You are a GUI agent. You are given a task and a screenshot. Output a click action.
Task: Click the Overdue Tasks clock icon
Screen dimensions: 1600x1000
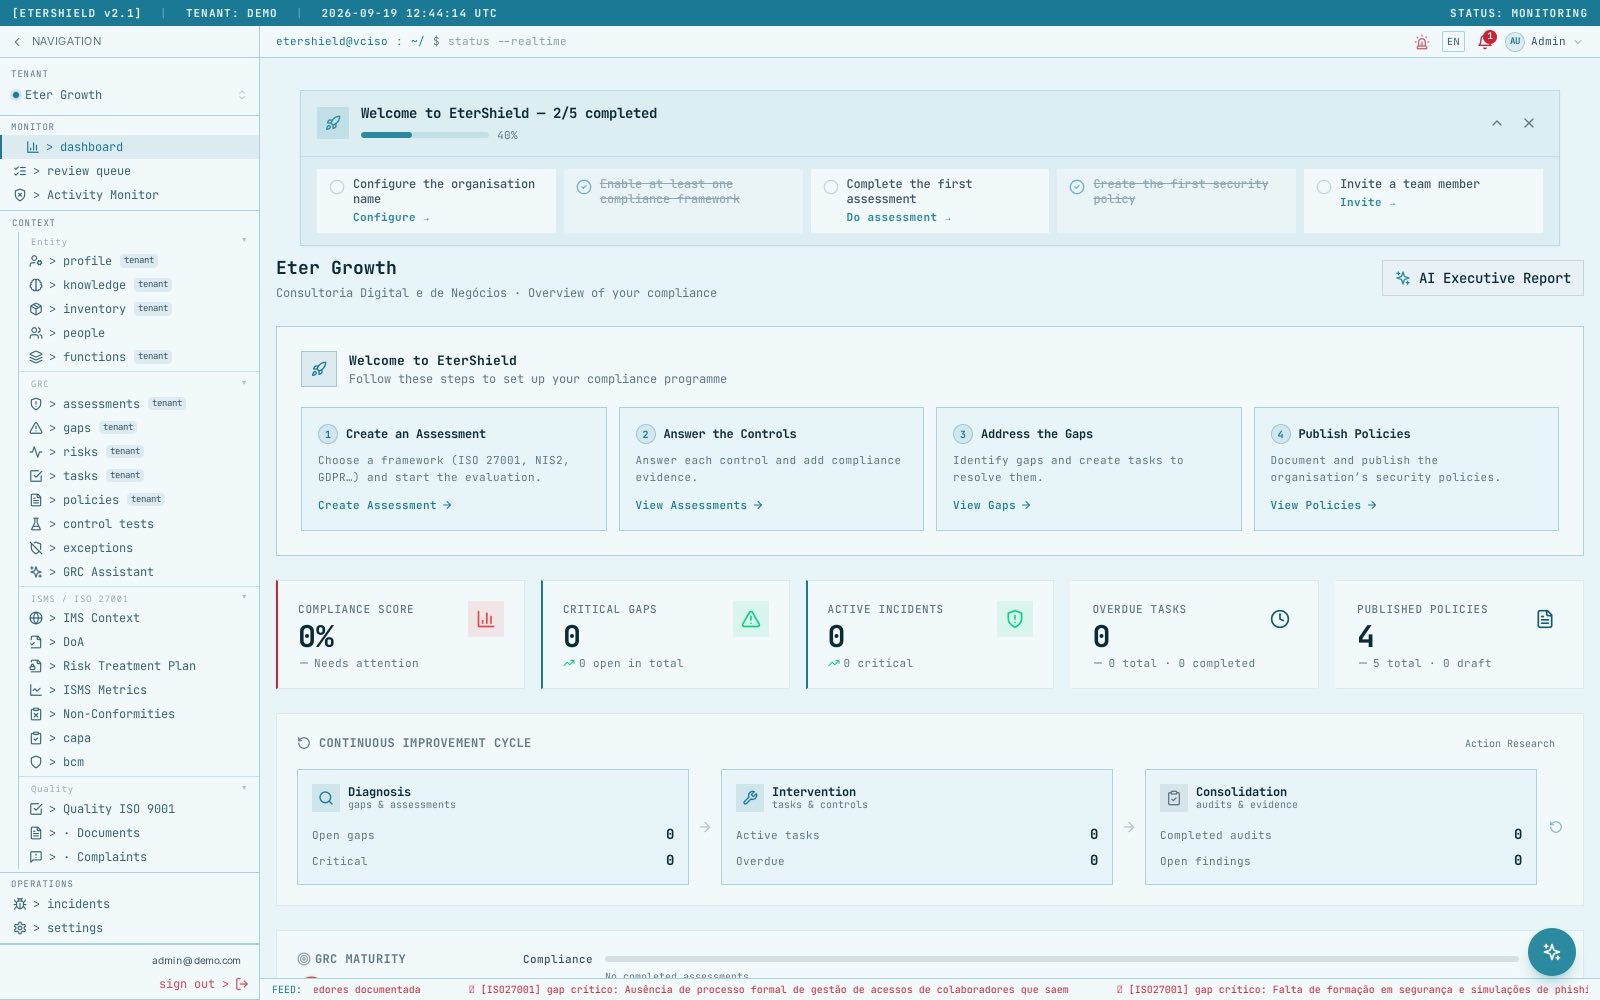pyautogui.click(x=1280, y=619)
